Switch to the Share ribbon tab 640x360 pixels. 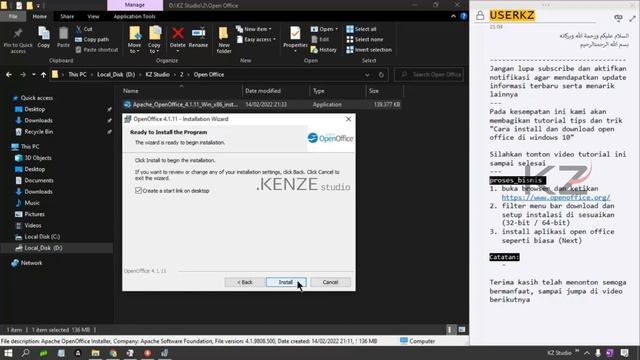(67, 16)
